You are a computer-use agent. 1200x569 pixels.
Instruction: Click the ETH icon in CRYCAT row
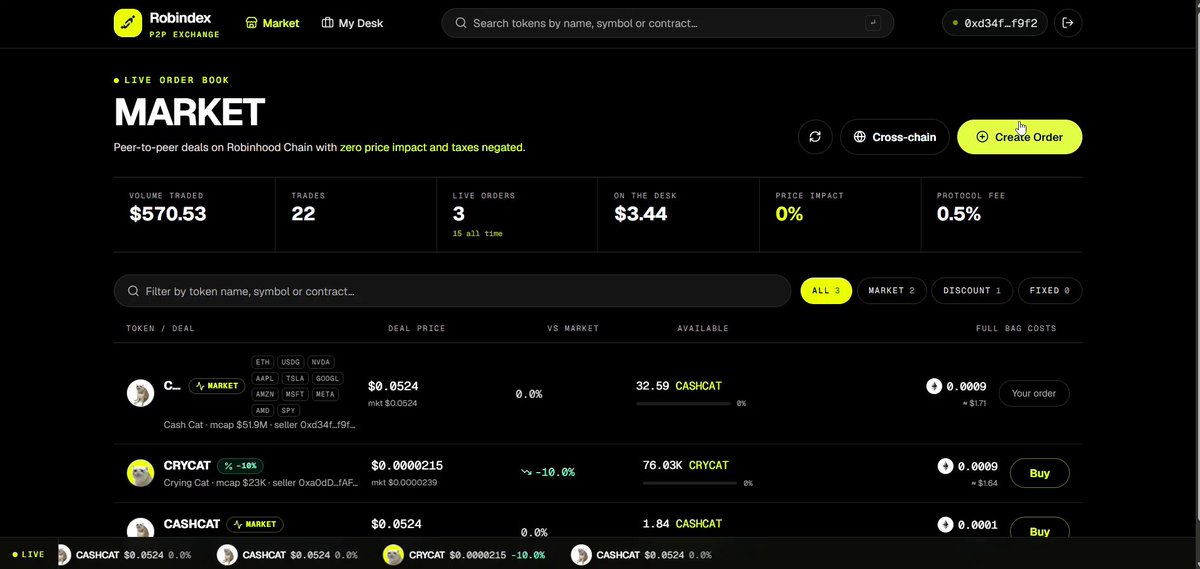pyautogui.click(x=945, y=466)
